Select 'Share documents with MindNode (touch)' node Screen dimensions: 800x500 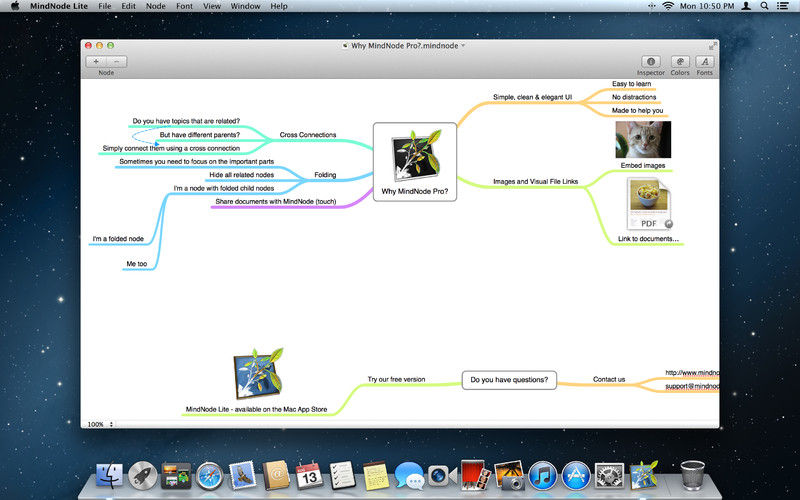click(276, 202)
